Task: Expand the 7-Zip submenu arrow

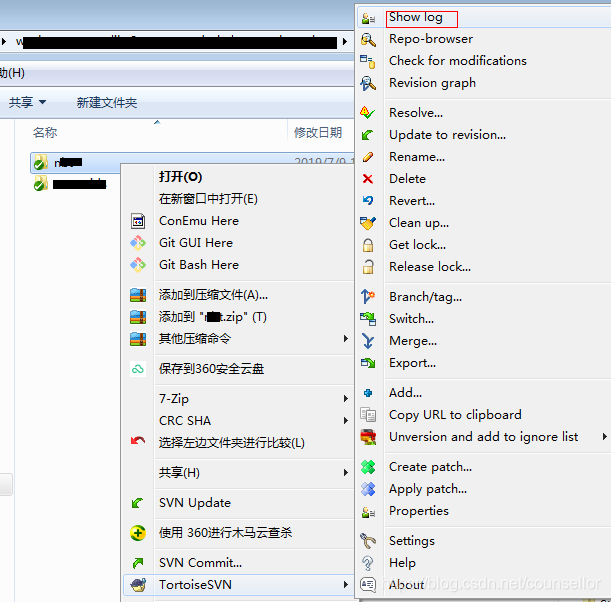Action: point(345,398)
